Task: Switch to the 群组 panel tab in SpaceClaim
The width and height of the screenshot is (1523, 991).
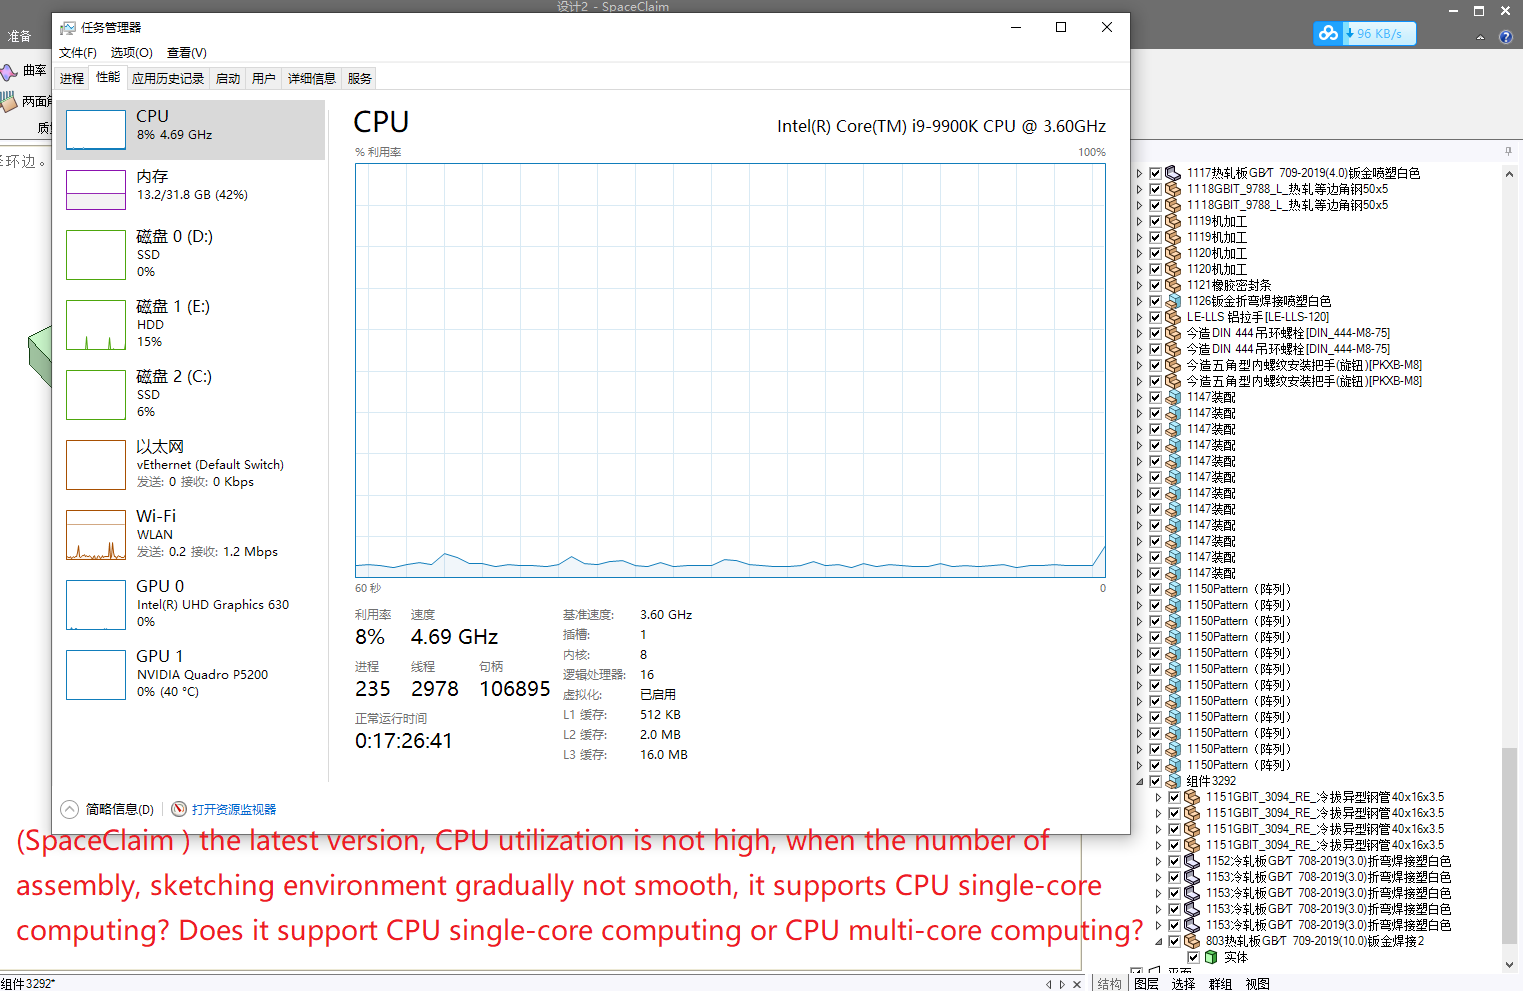Action: [1220, 984]
